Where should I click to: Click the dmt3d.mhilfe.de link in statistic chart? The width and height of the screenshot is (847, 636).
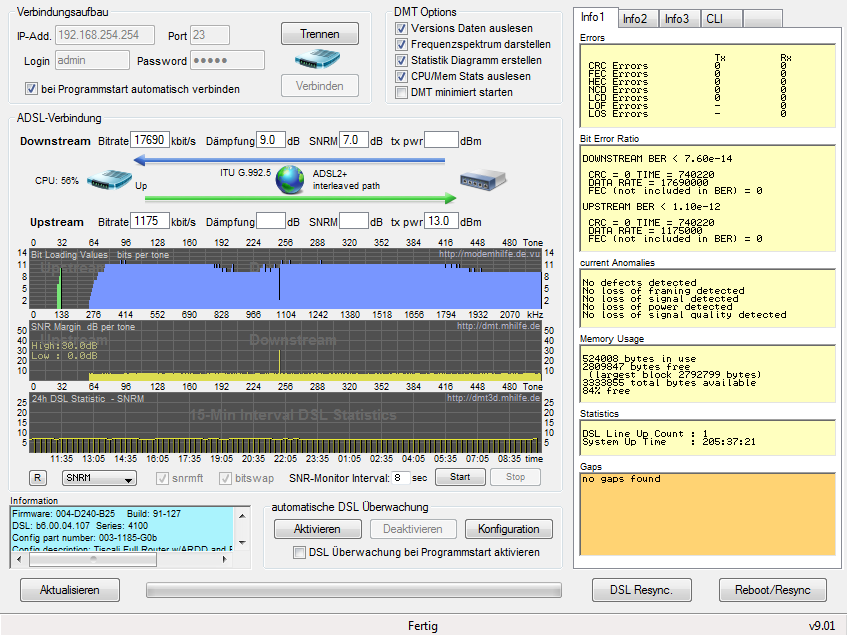(493, 398)
